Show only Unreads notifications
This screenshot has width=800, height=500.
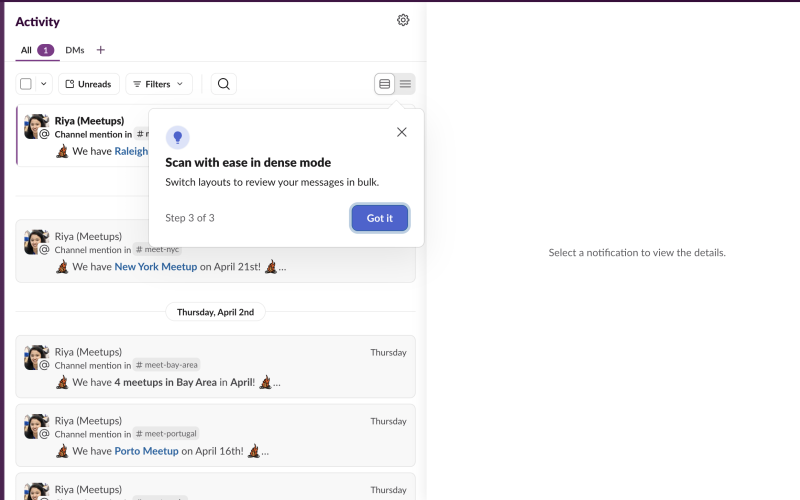88,84
